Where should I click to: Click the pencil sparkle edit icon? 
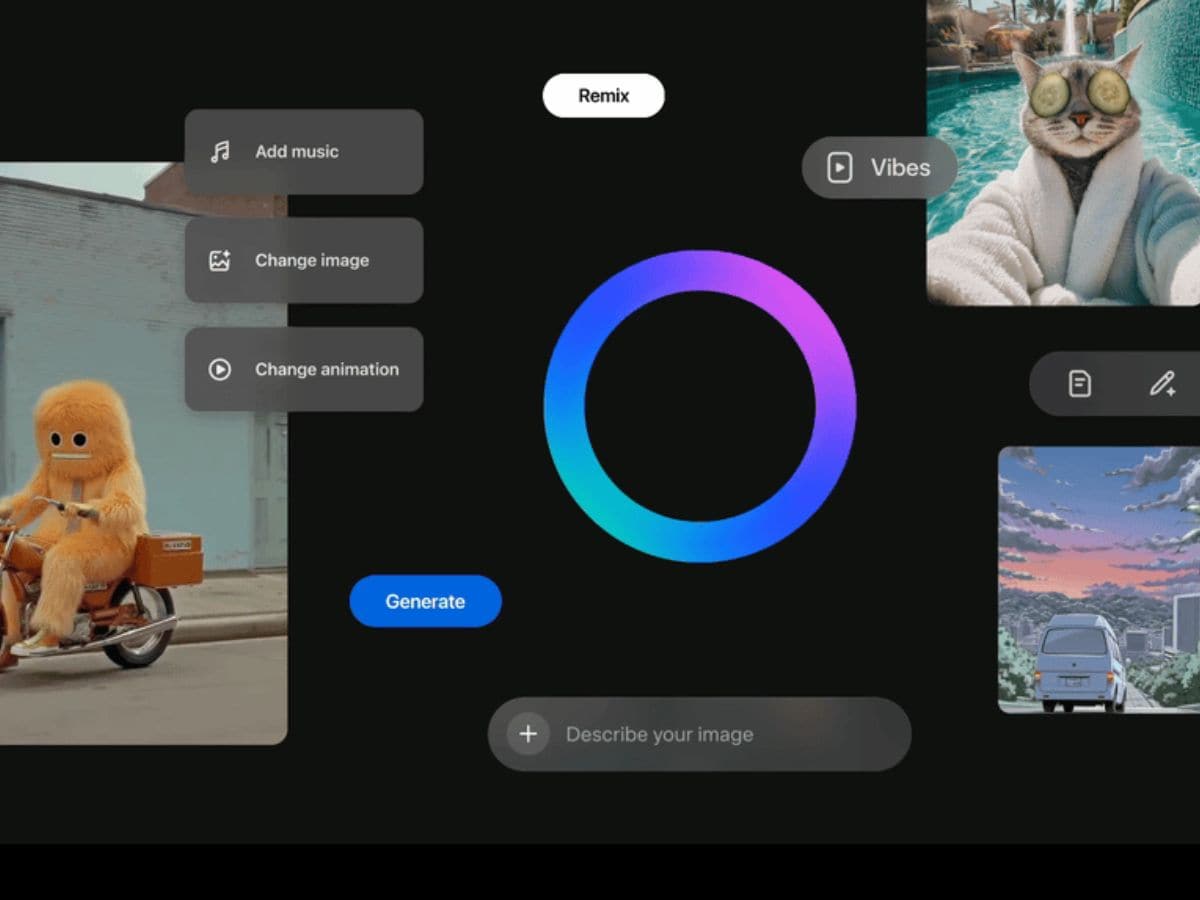pyautogui.click(x=1162, y=383)
